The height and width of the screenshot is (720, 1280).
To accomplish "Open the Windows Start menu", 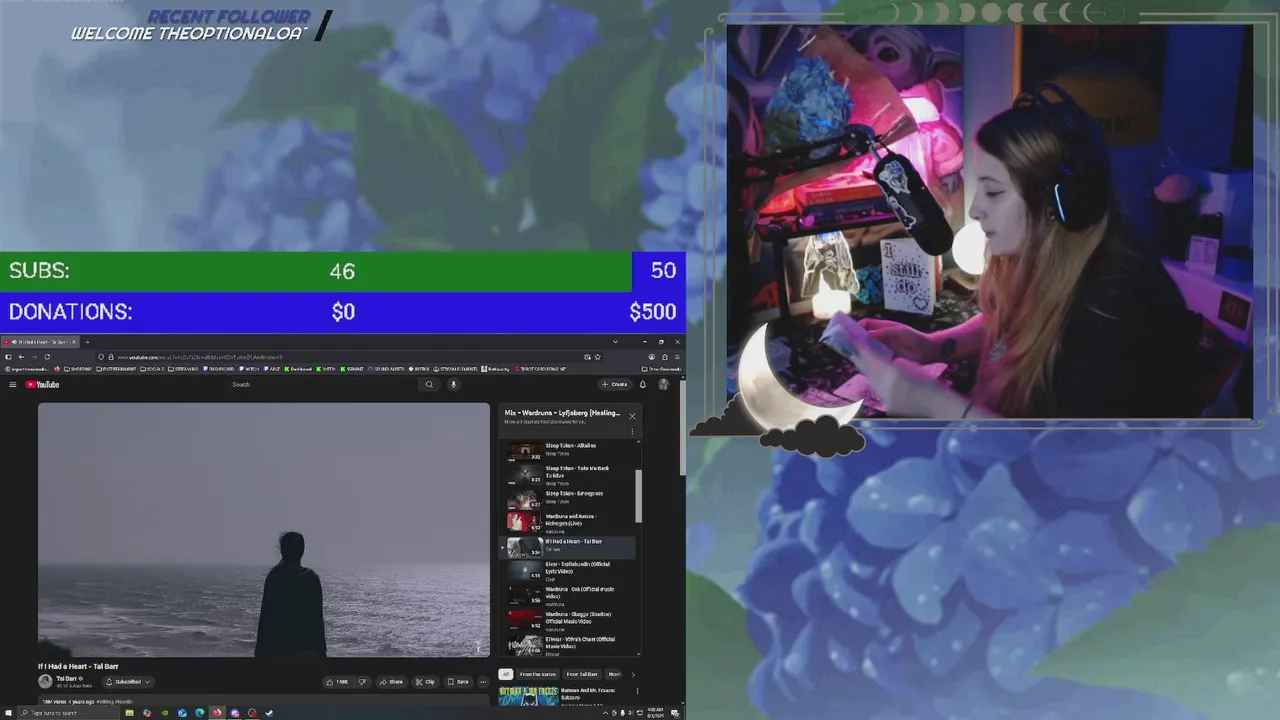I will 8,713.
